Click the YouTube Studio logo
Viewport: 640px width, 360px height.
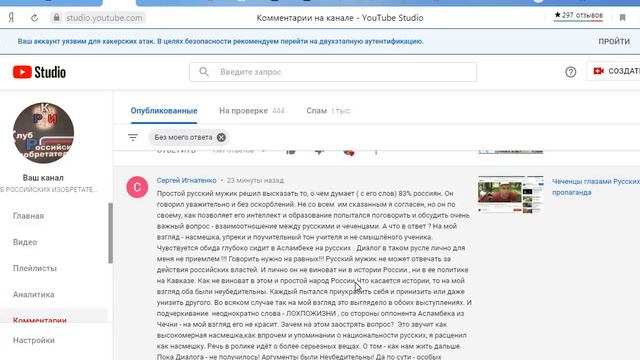[x=39, y=72]
